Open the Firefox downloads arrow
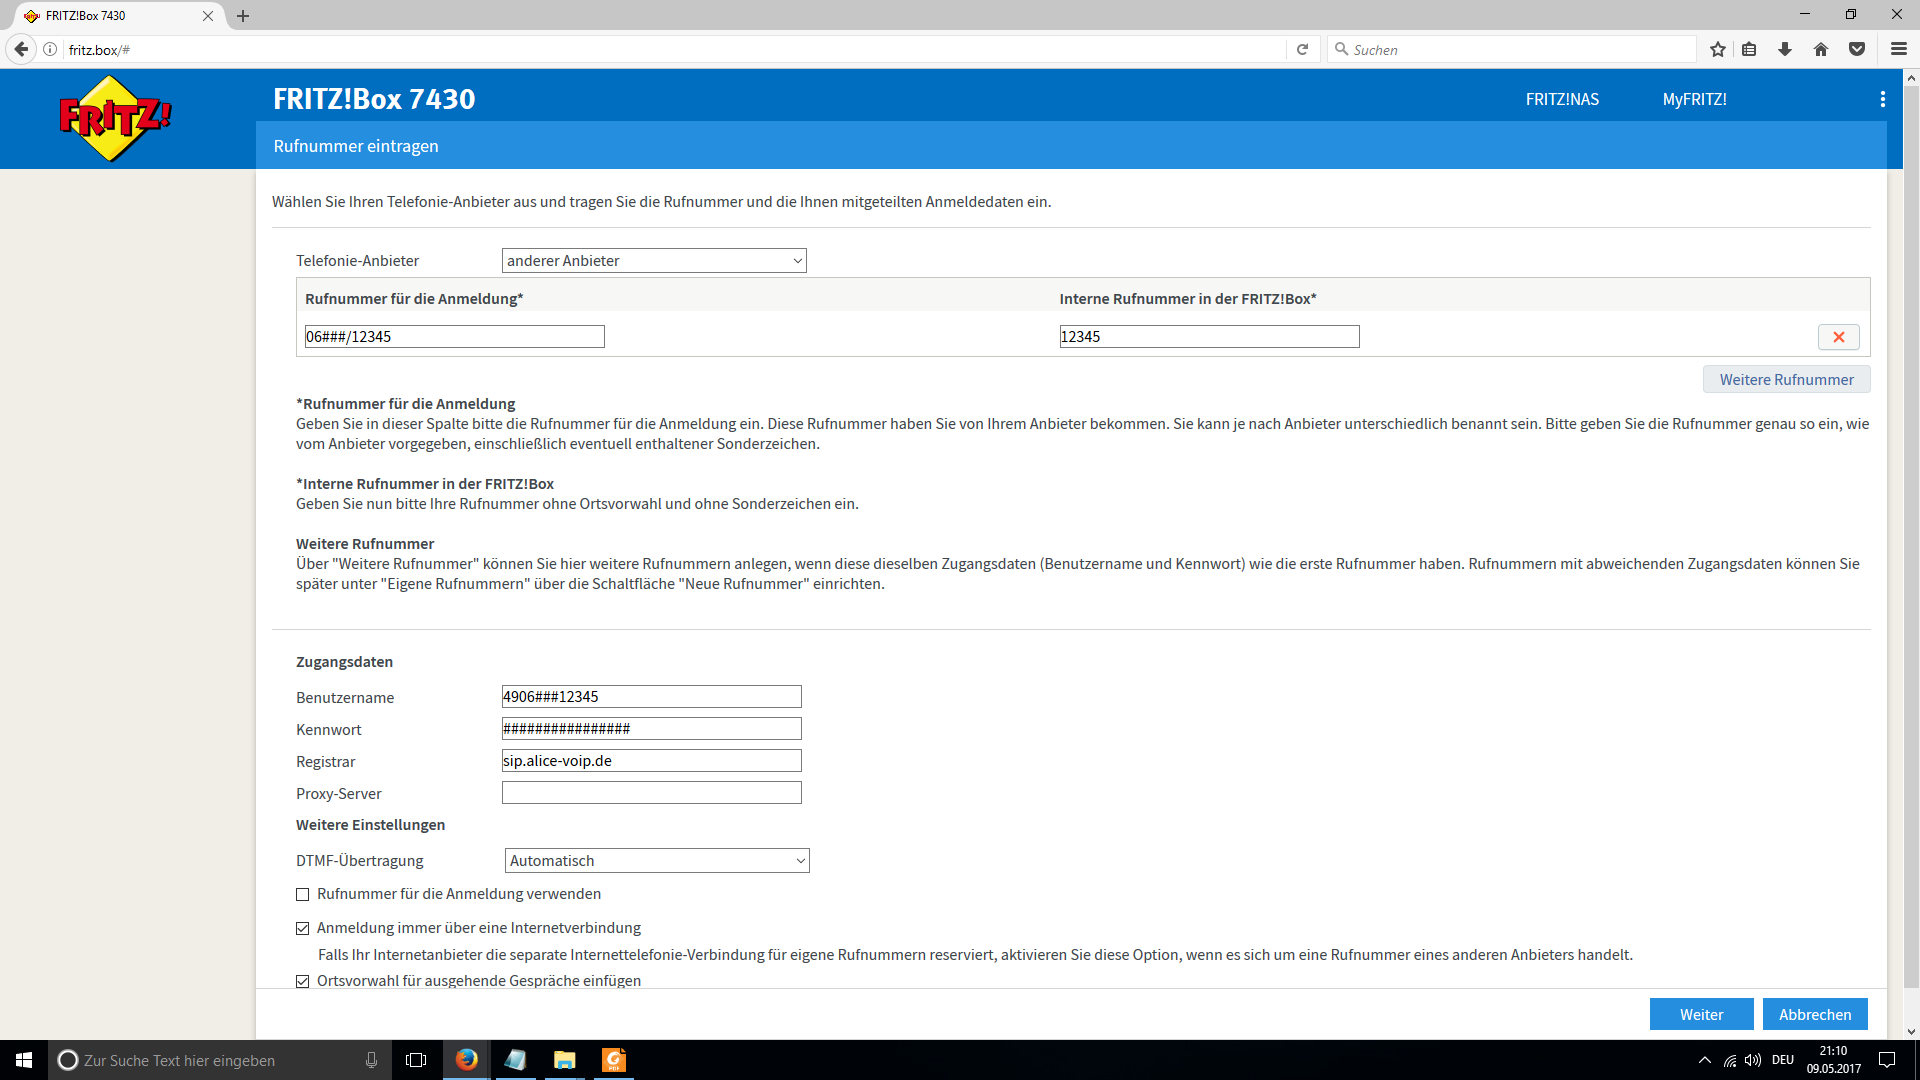Screen dimensions: 1920x1080 point(1785,49)
